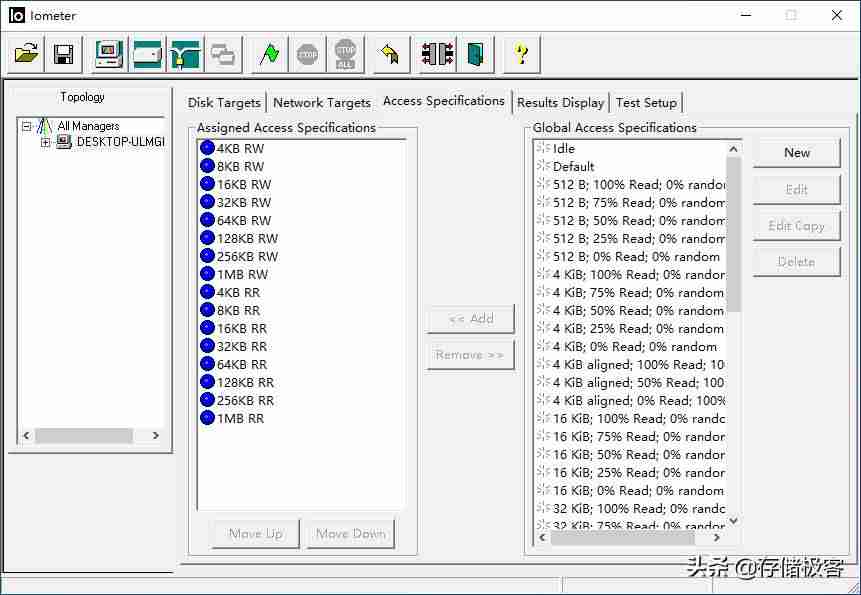Click the DESKTOP-ULMGI computer icon
861x595 pixels.
pos(64,142)
